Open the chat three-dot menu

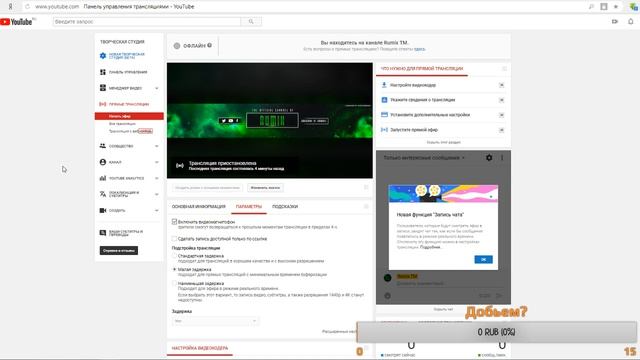pyautogui.click(x=502, y=158)
